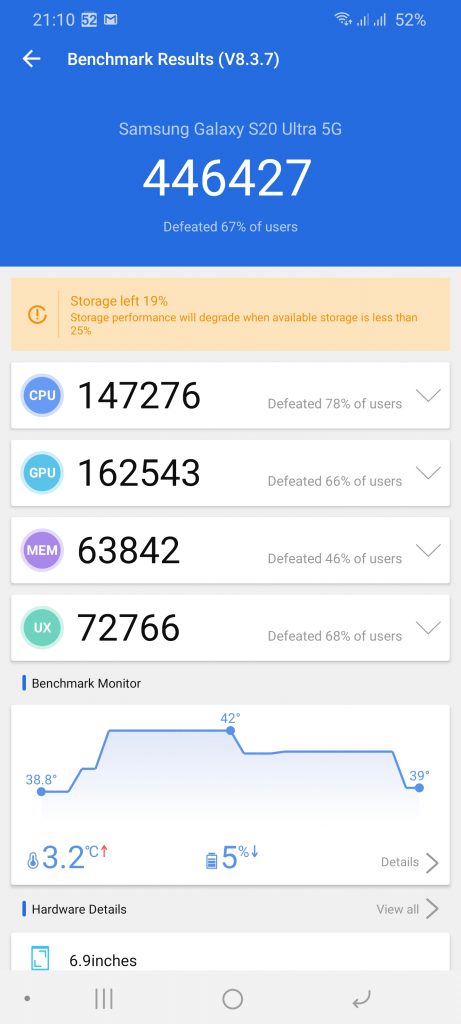Viewport: 461px width, 1024px height.
Task: Tap the UX score circle icon
Action: coord(42,628)
